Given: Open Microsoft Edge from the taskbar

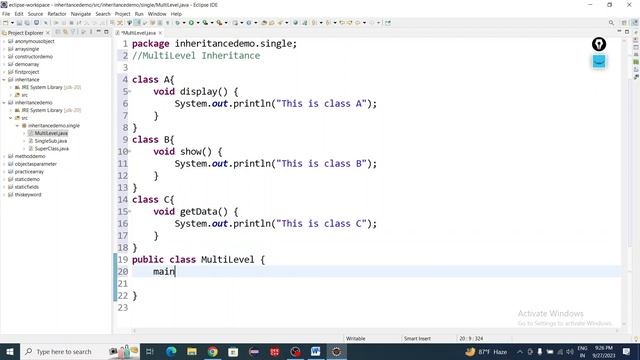Looking at the screenshot, I should point(171,351).
